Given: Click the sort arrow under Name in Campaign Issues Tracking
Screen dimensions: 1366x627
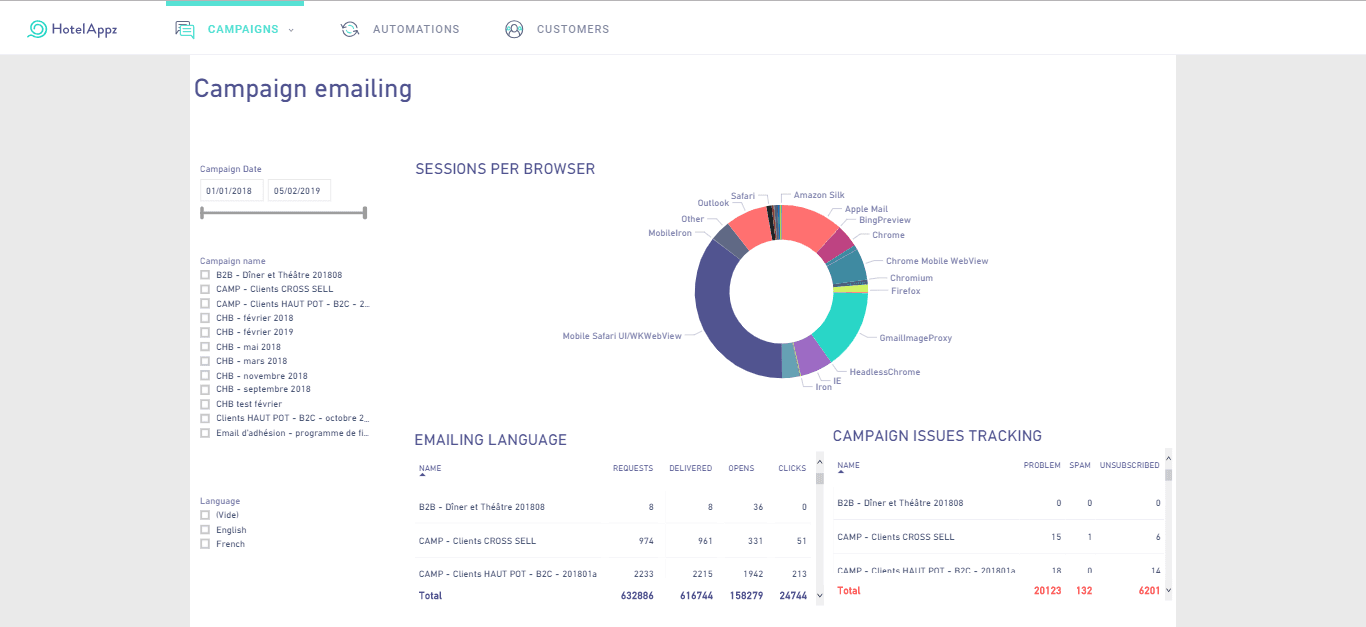Looking at the screenshot, I should coord(840,473).
